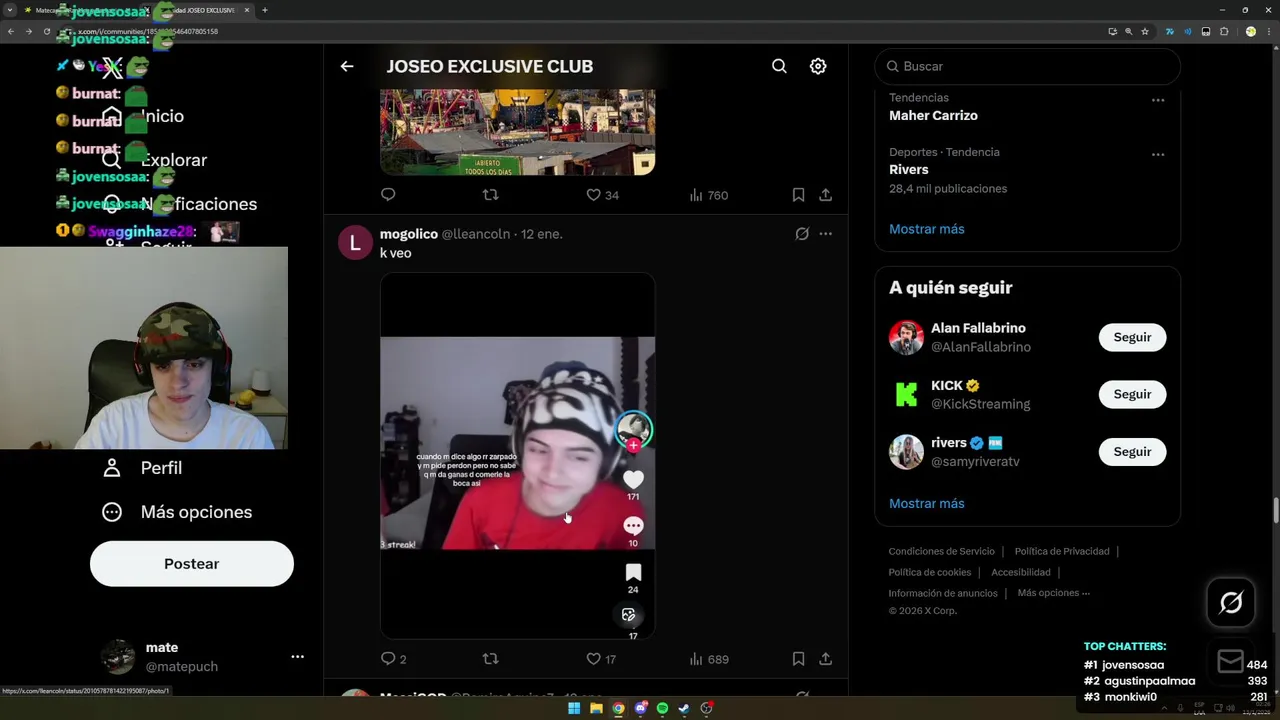This screenshot has width=1280, height=720.
Task: Share the fairground photo post
Action: coord(825,195)
